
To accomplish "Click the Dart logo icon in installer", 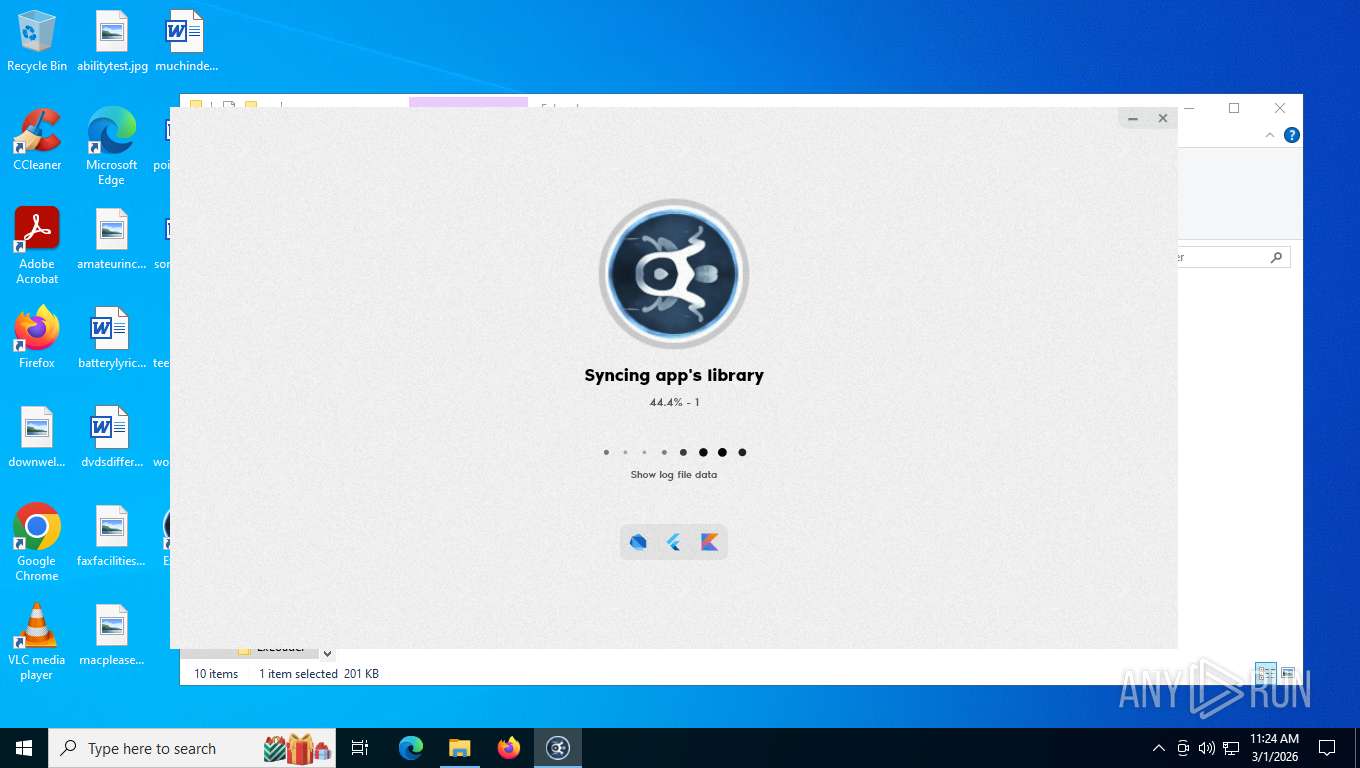I will pyautogui.click(x=638, y=542).
